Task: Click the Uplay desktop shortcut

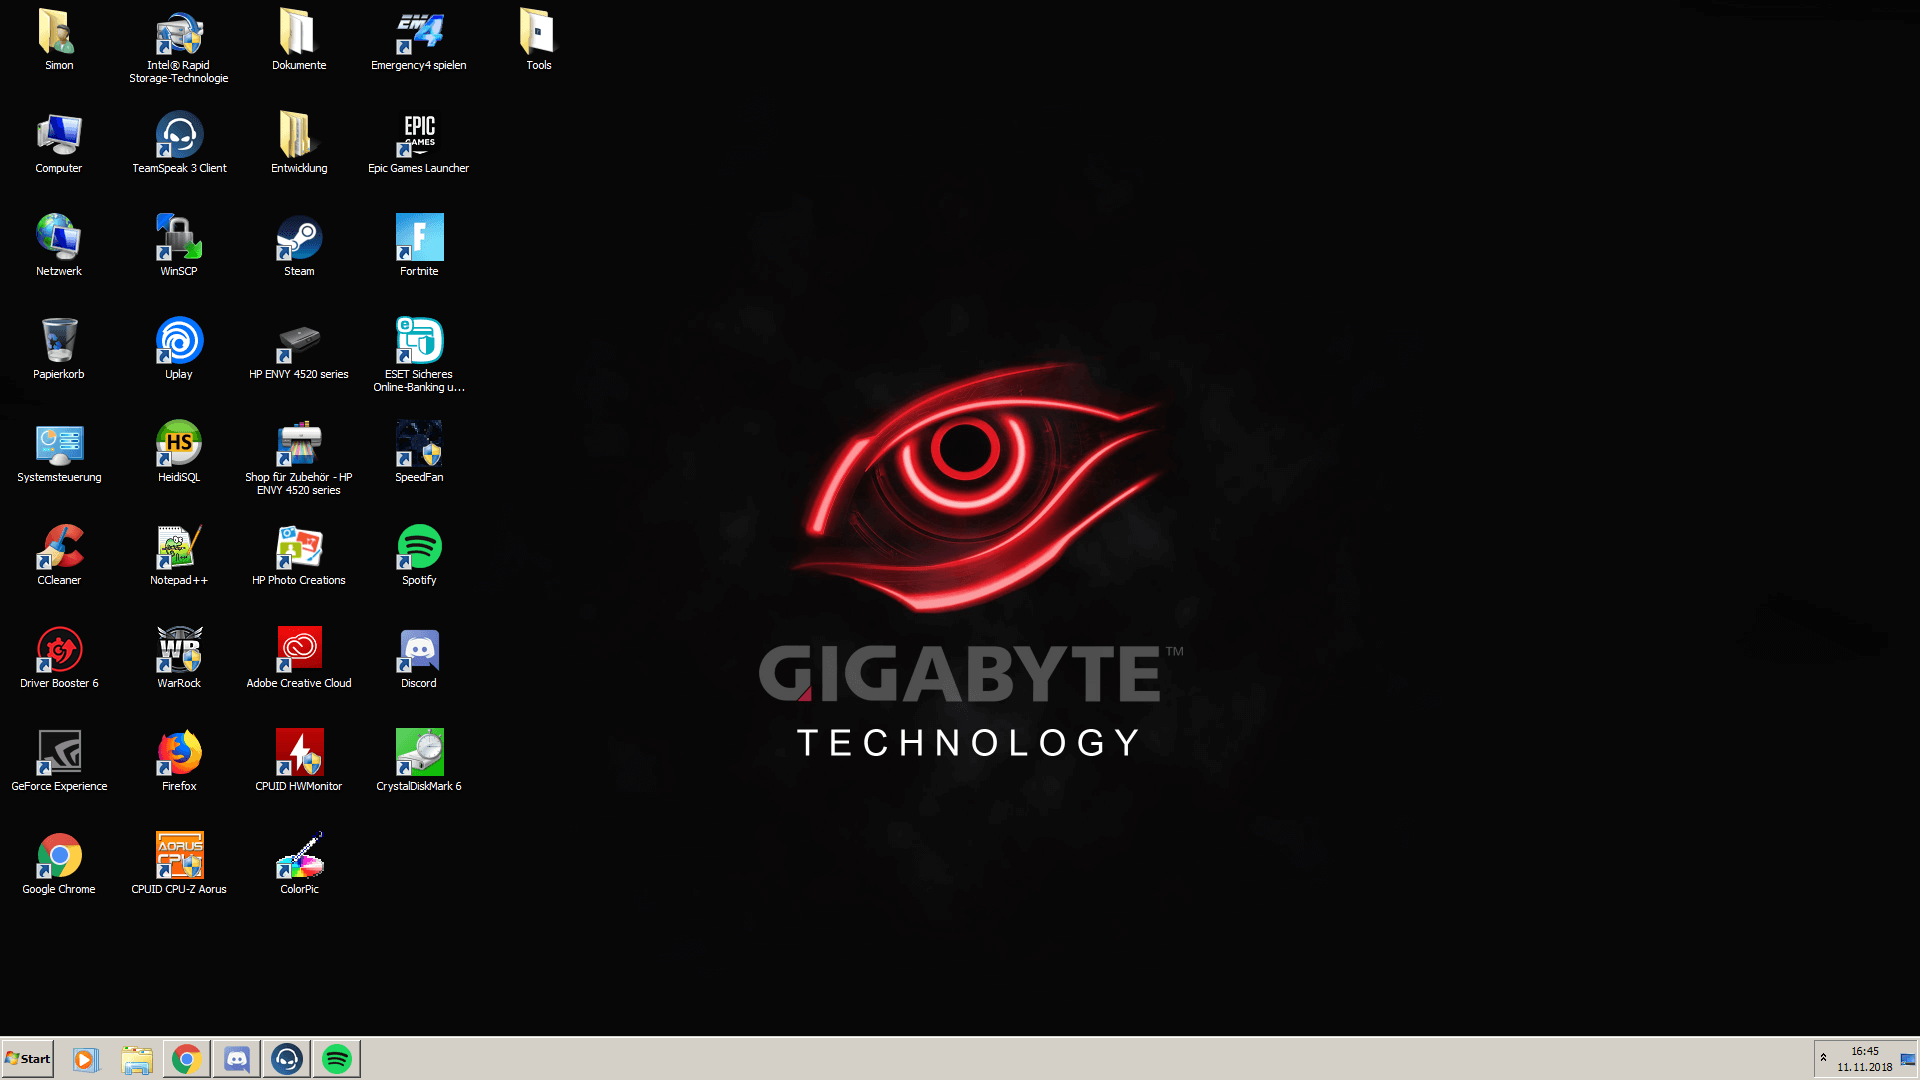Action: (x=179, y=341)
